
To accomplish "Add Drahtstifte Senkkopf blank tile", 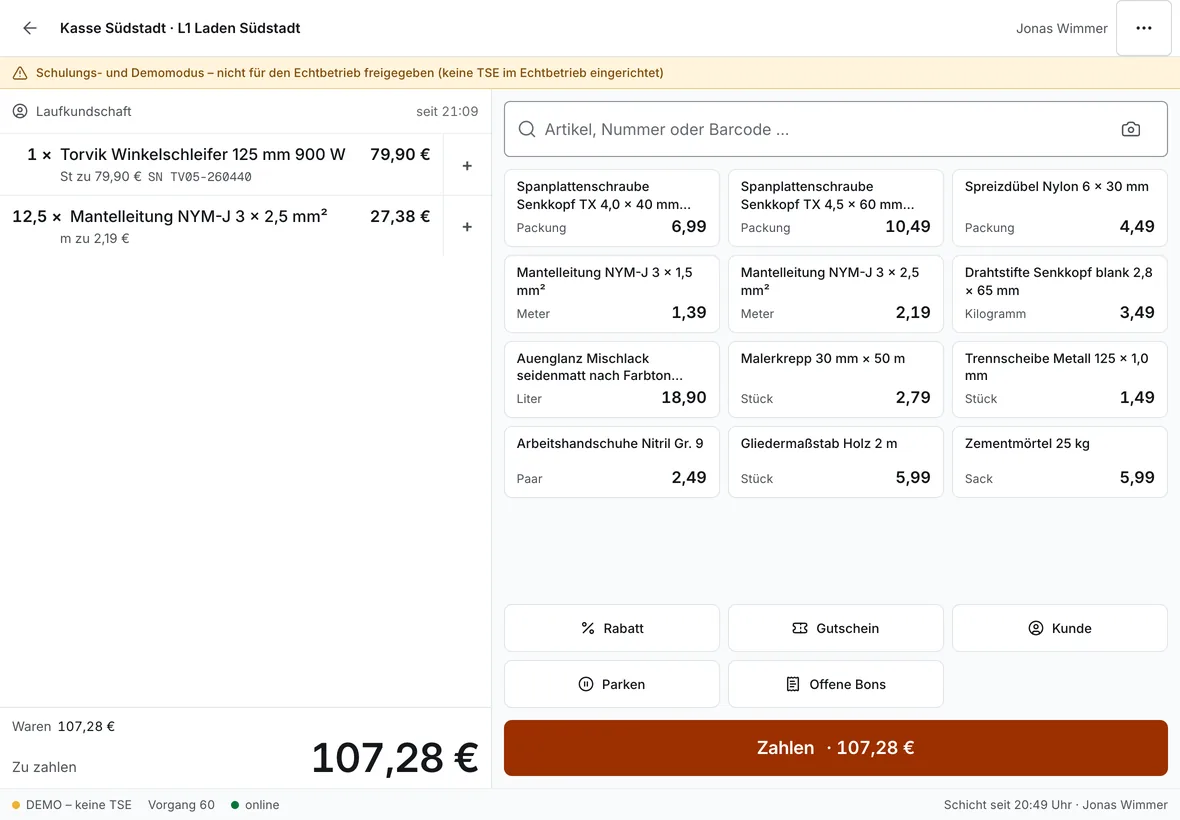I will tap(1060, 293).
